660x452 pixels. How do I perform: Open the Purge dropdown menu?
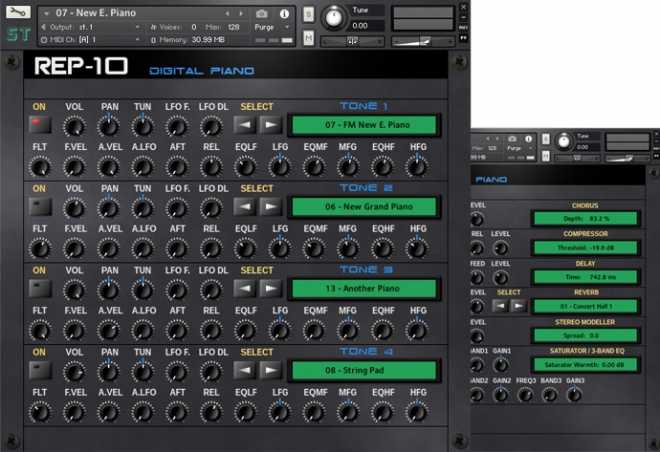click(x=271, y=27)
